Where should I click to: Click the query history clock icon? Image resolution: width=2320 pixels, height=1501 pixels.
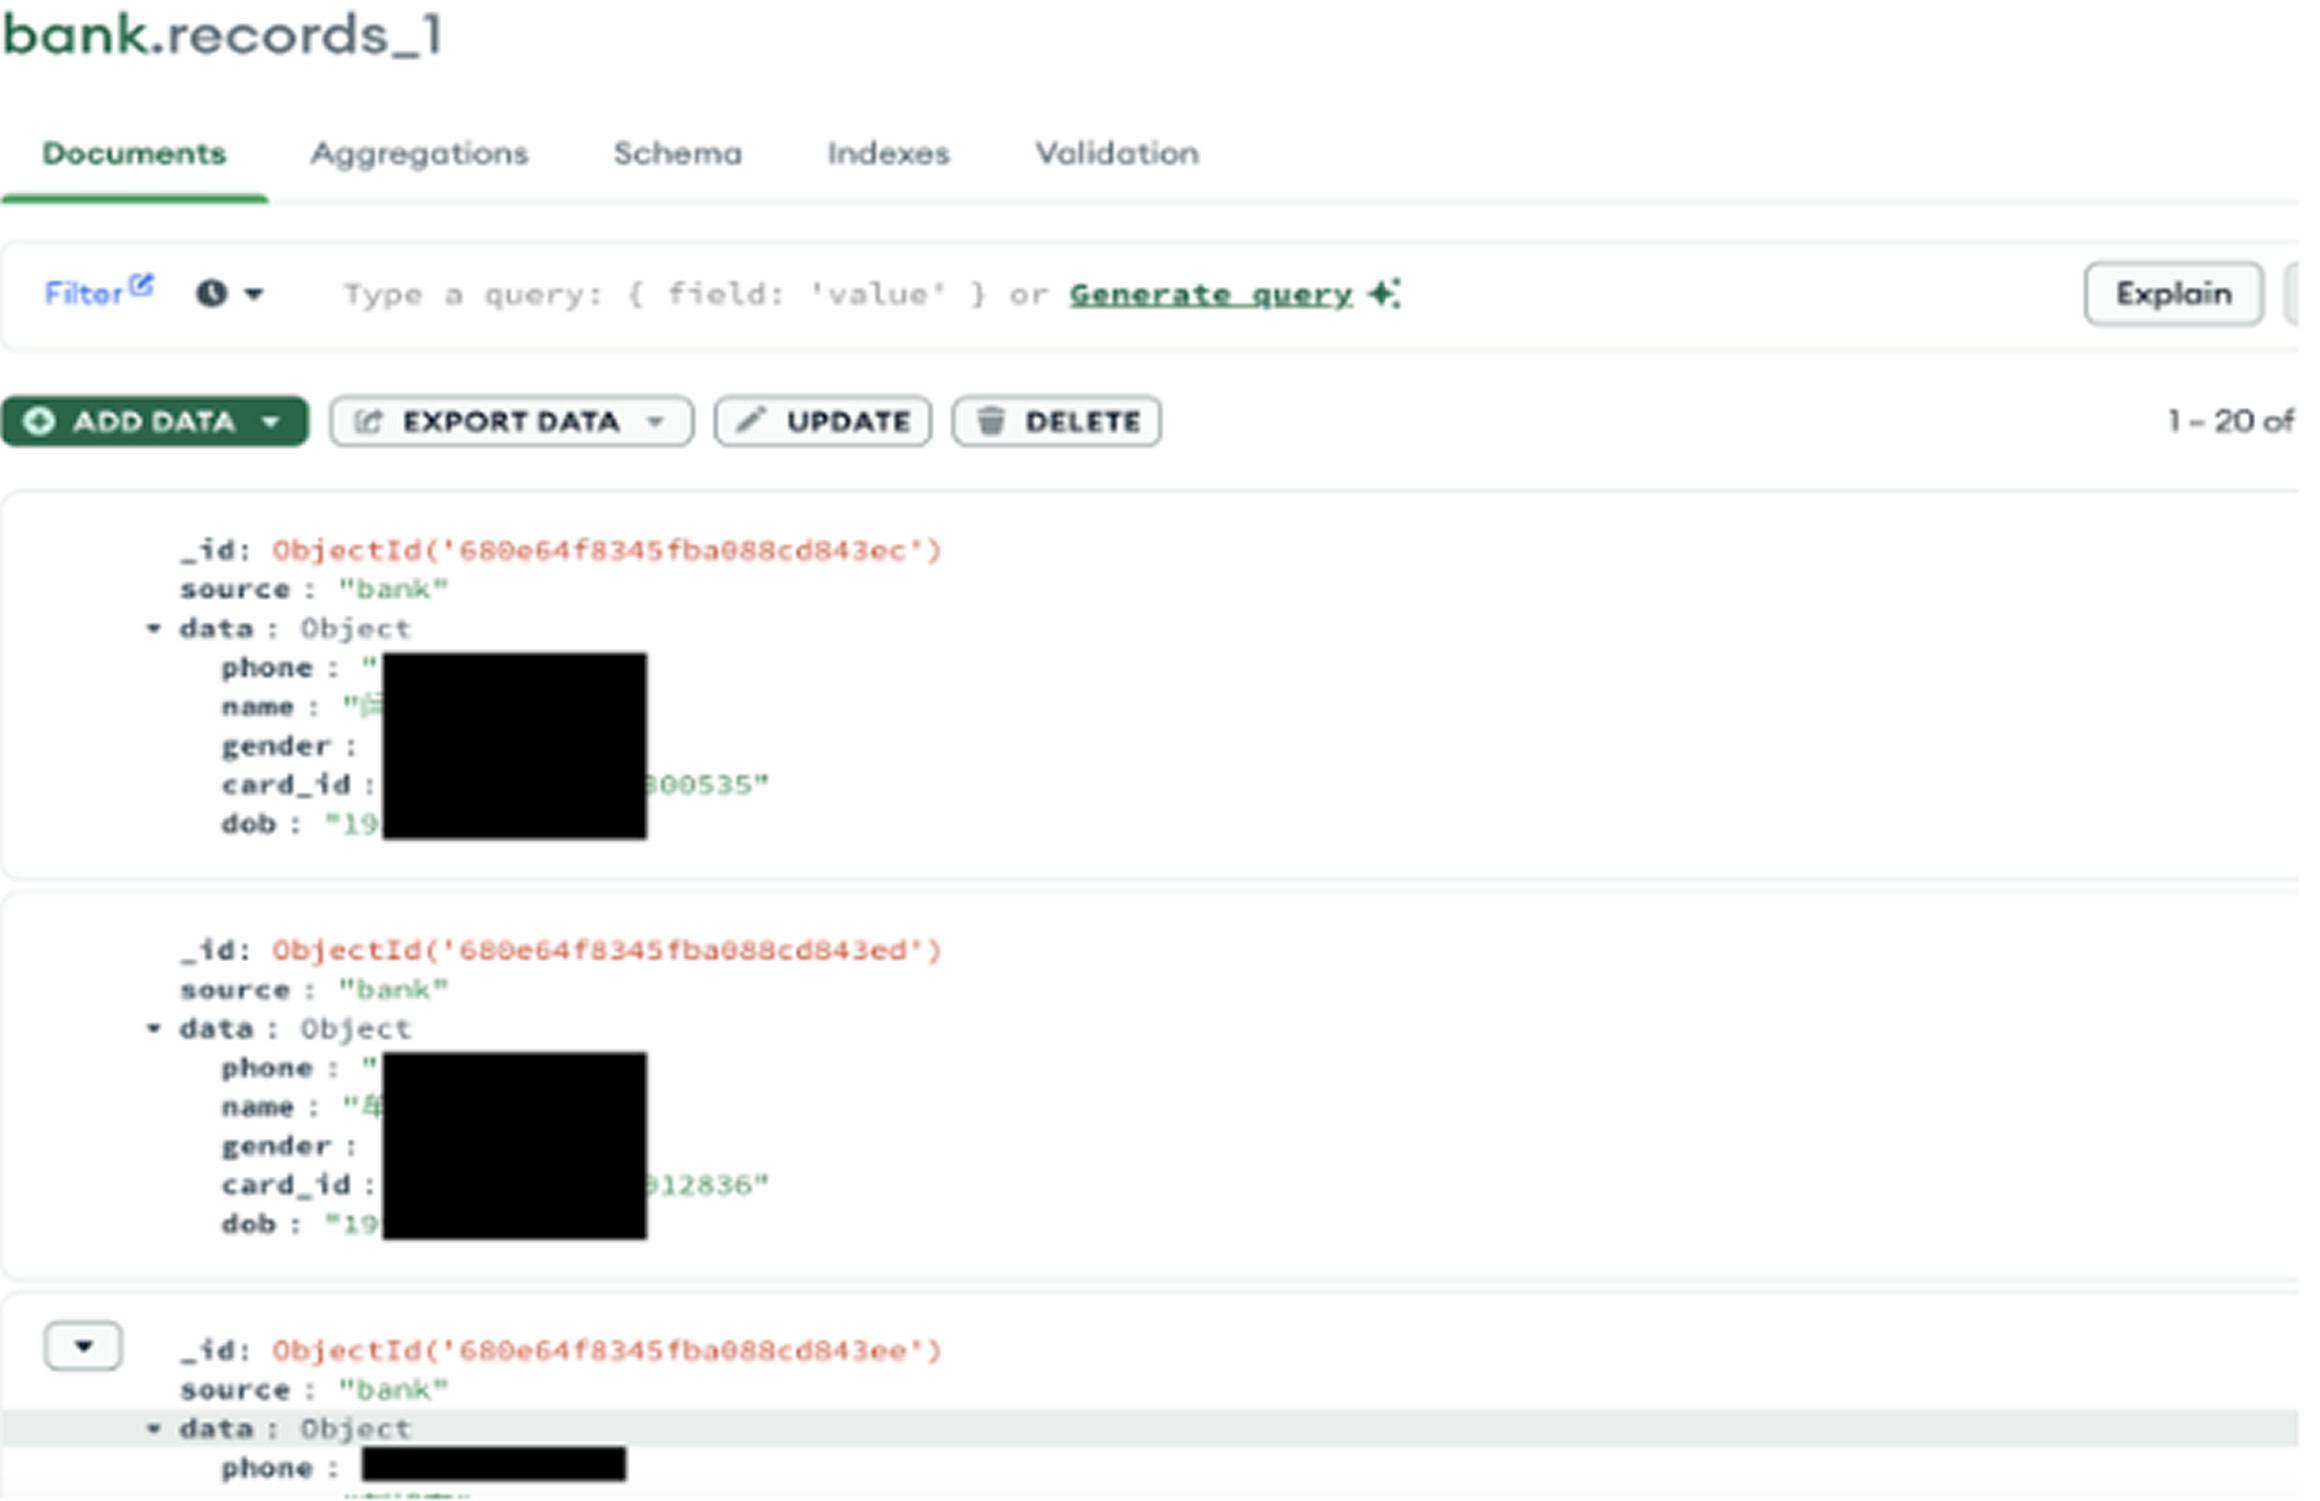[211, 294]
